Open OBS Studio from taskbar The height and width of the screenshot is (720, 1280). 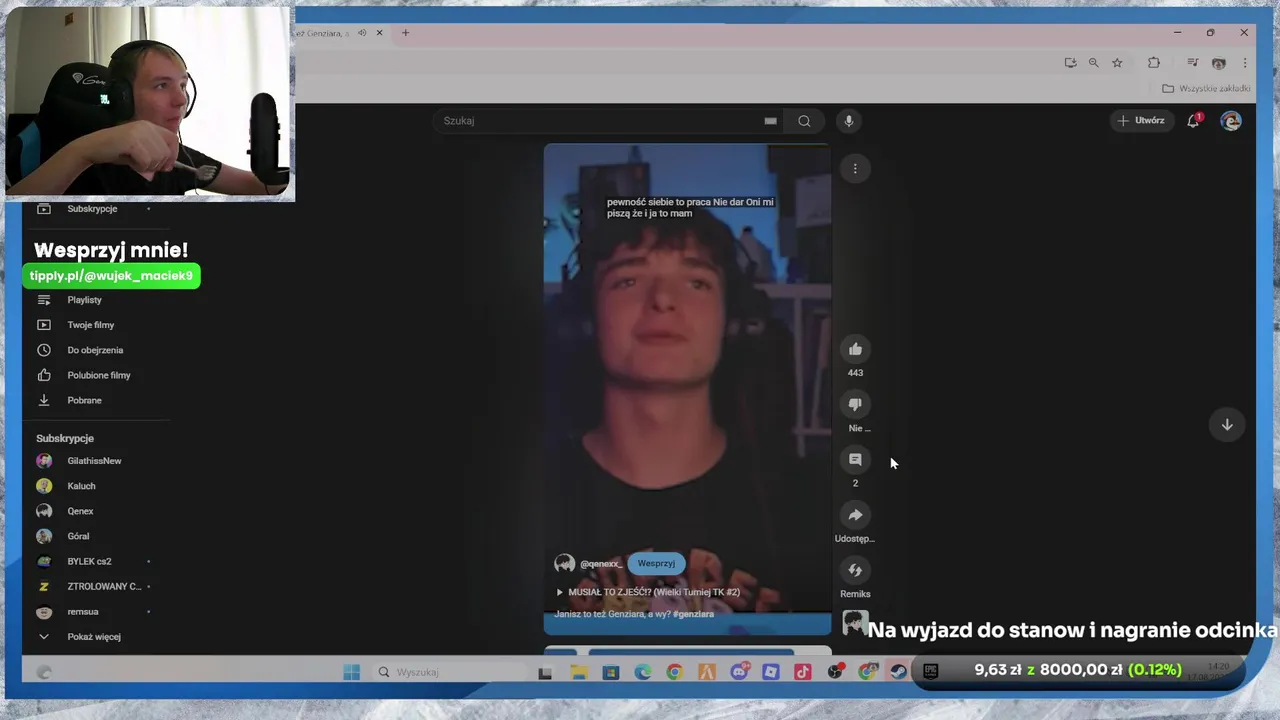click(x=836, y=672)
